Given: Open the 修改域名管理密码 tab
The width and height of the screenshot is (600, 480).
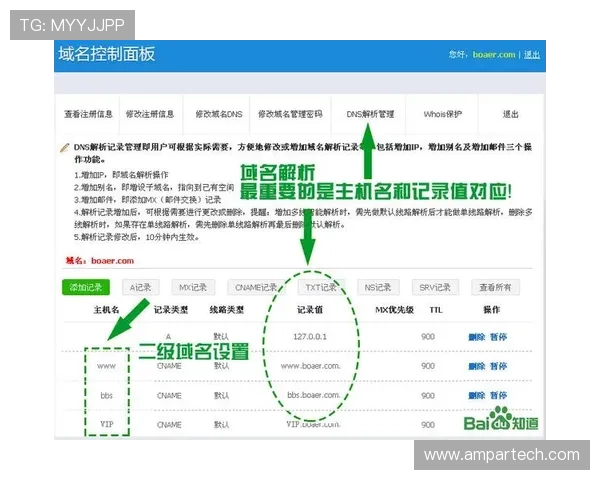Looking at the screenshot, I should [x=290, y=114].
